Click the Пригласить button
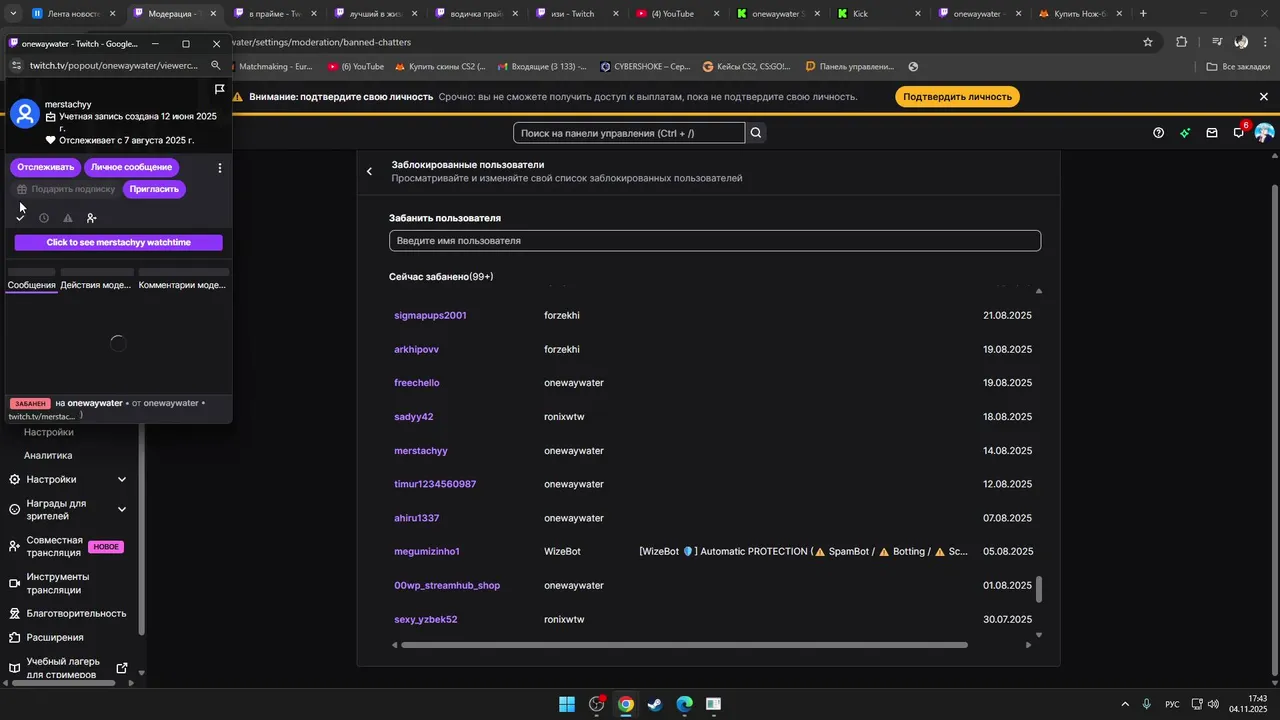Screen dimensions: 1280x720 click(x=154, y=189)
